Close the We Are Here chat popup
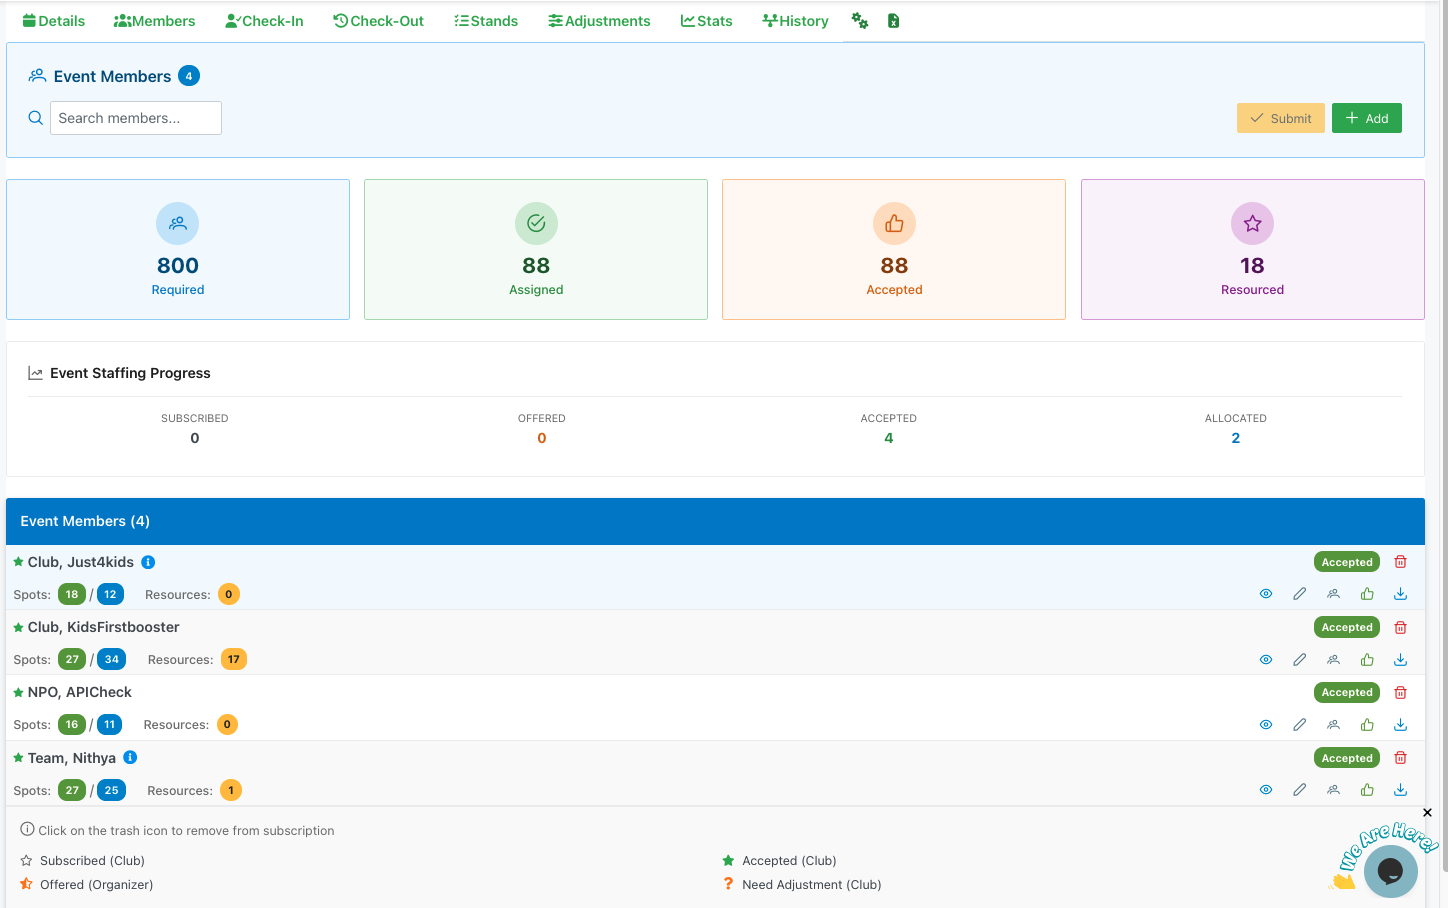 pos(1427,813)
